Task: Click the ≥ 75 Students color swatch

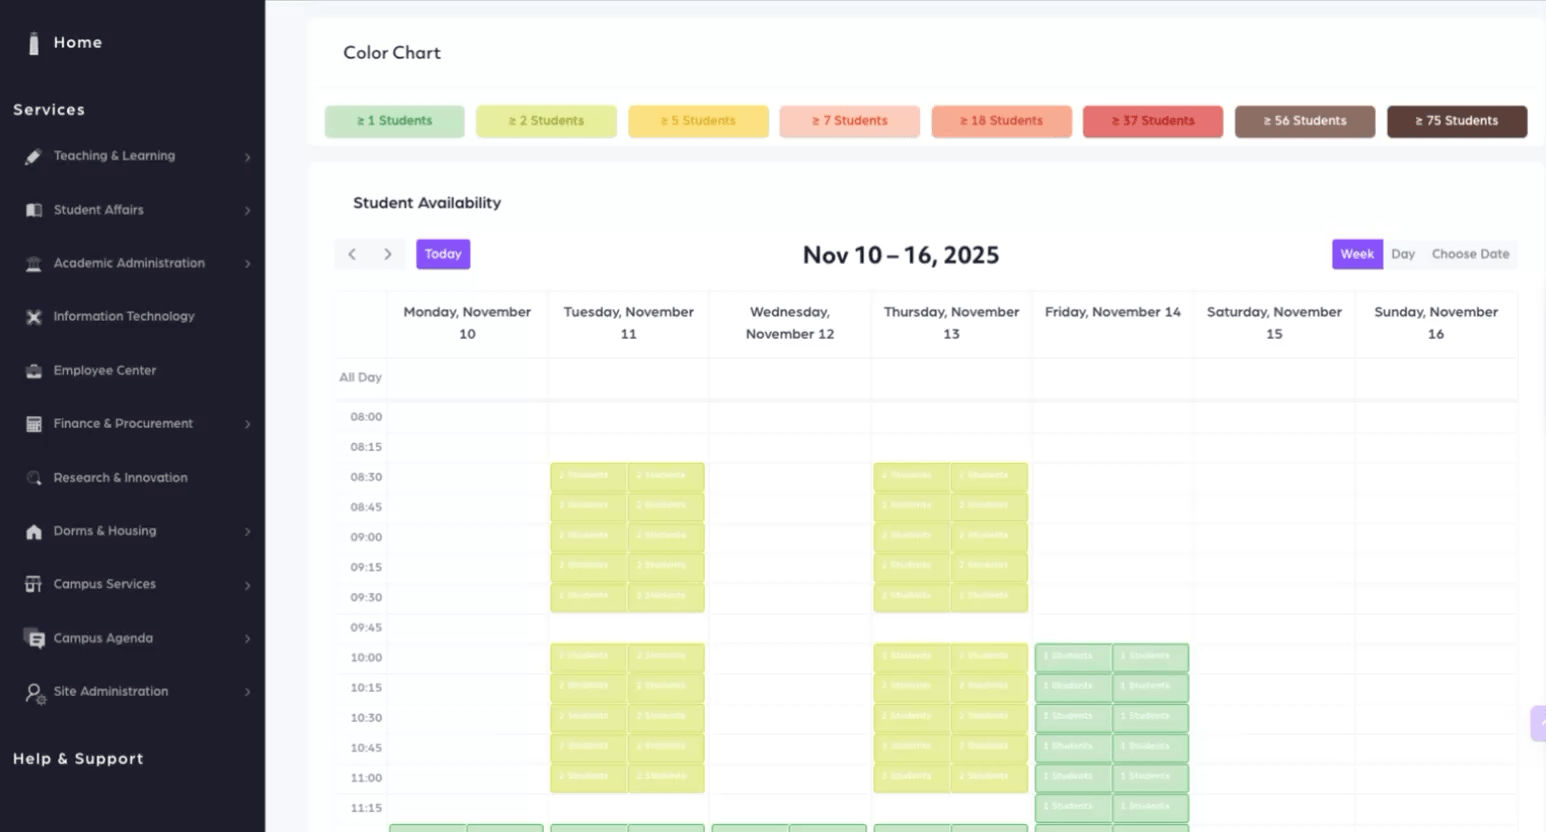Action: pos(1456,121)
